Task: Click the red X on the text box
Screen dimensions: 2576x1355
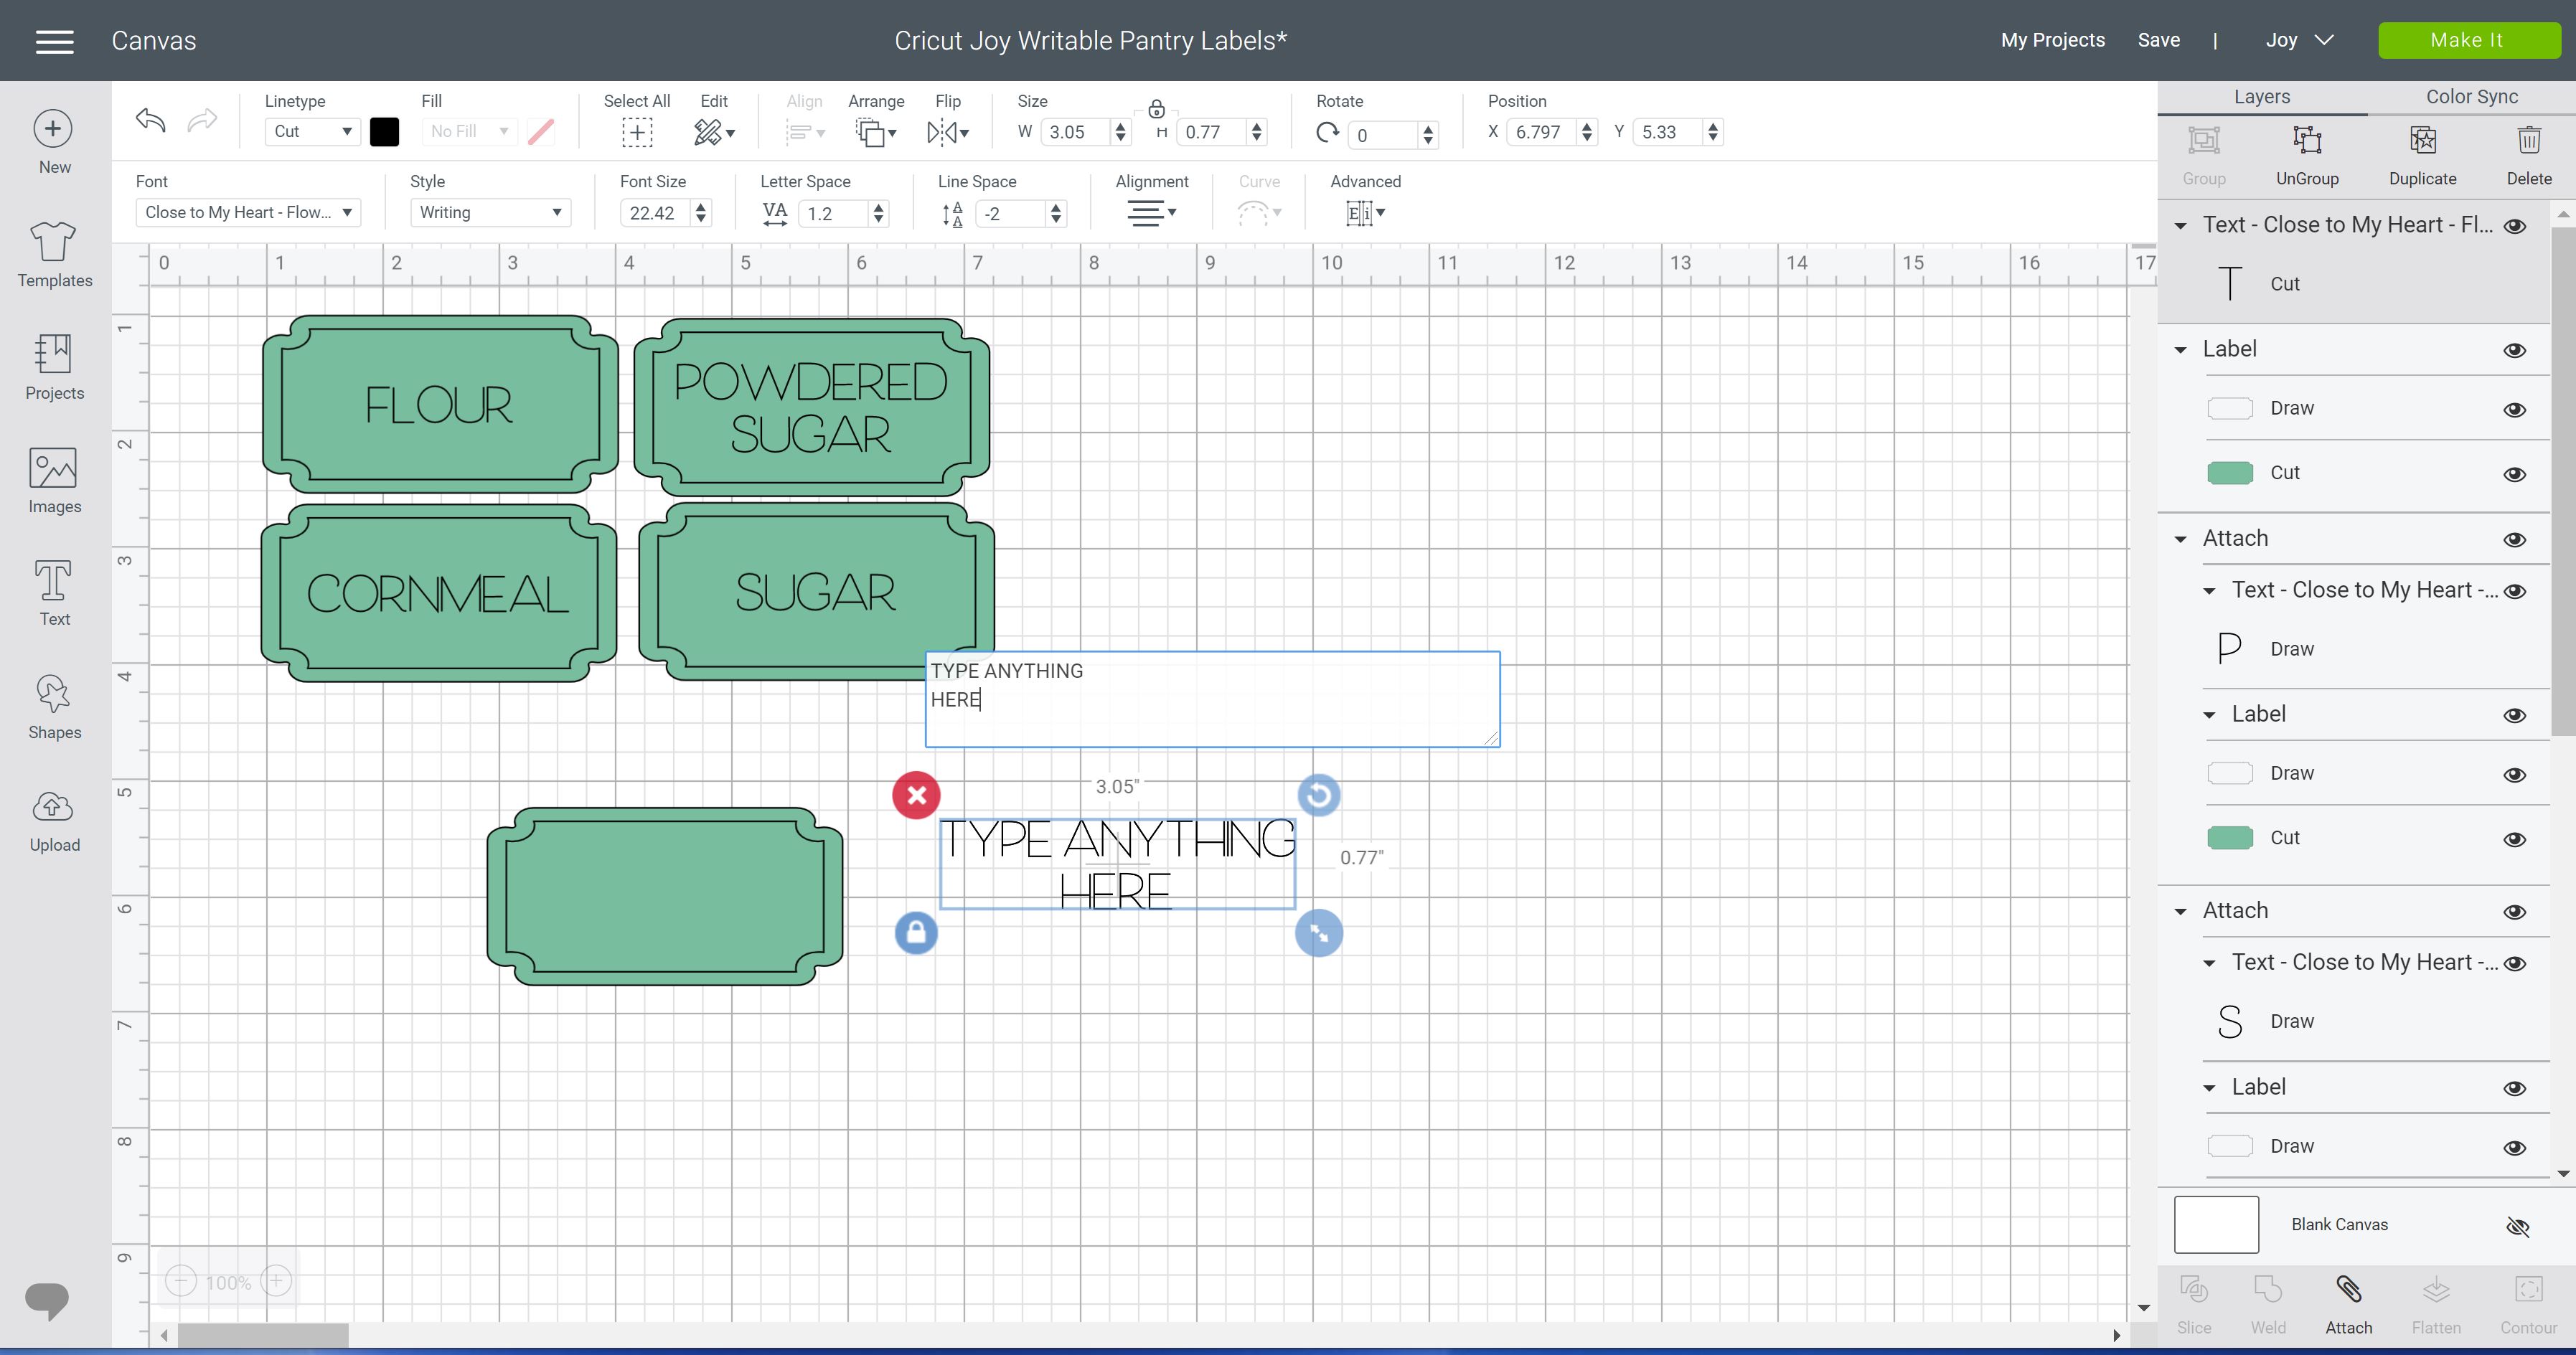Action: (916, 795)
